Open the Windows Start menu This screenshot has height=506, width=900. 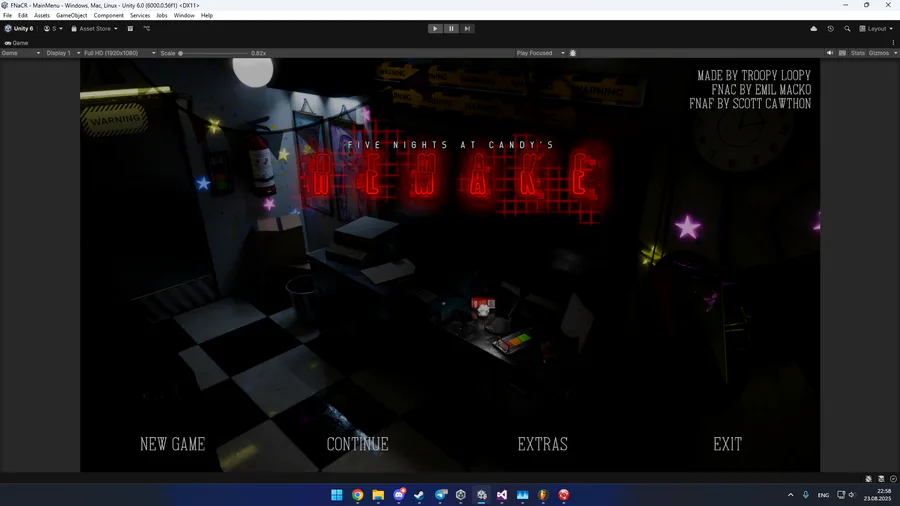pyautogui.click(x=337, y=495)
